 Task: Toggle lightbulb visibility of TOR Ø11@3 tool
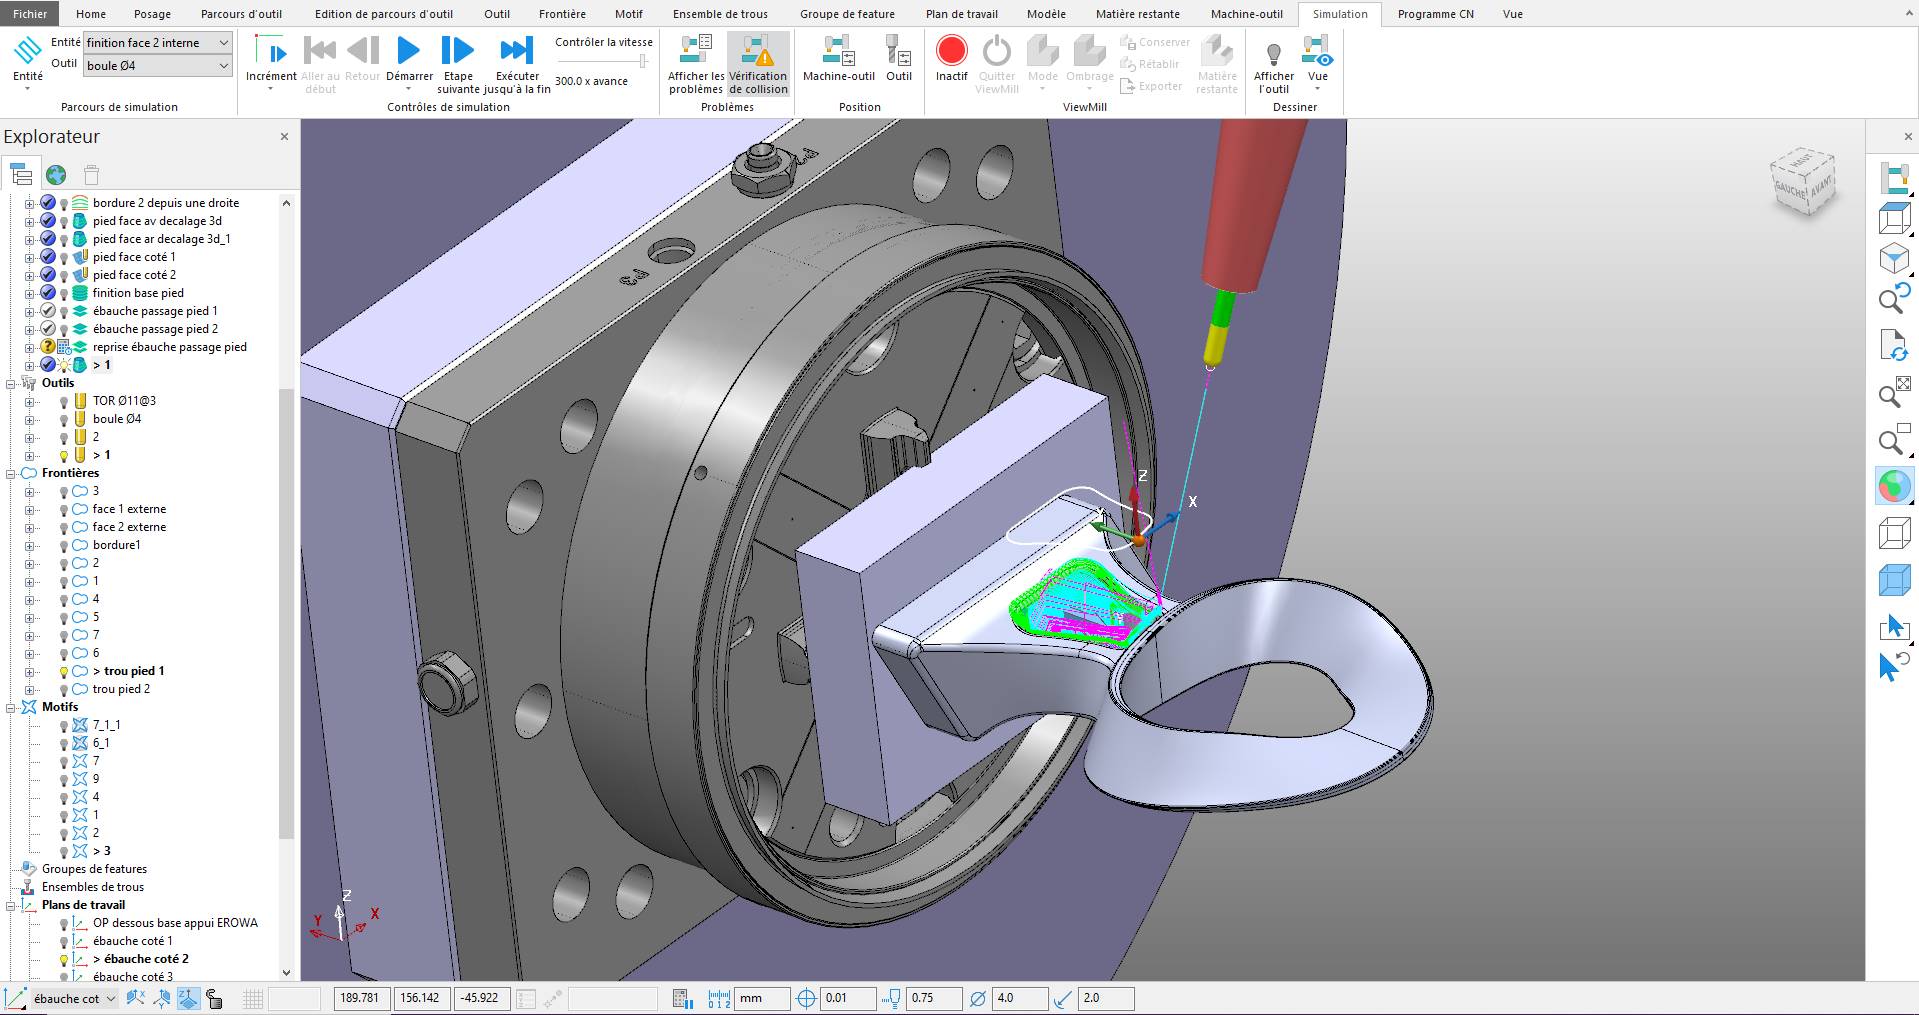[64, 402]
